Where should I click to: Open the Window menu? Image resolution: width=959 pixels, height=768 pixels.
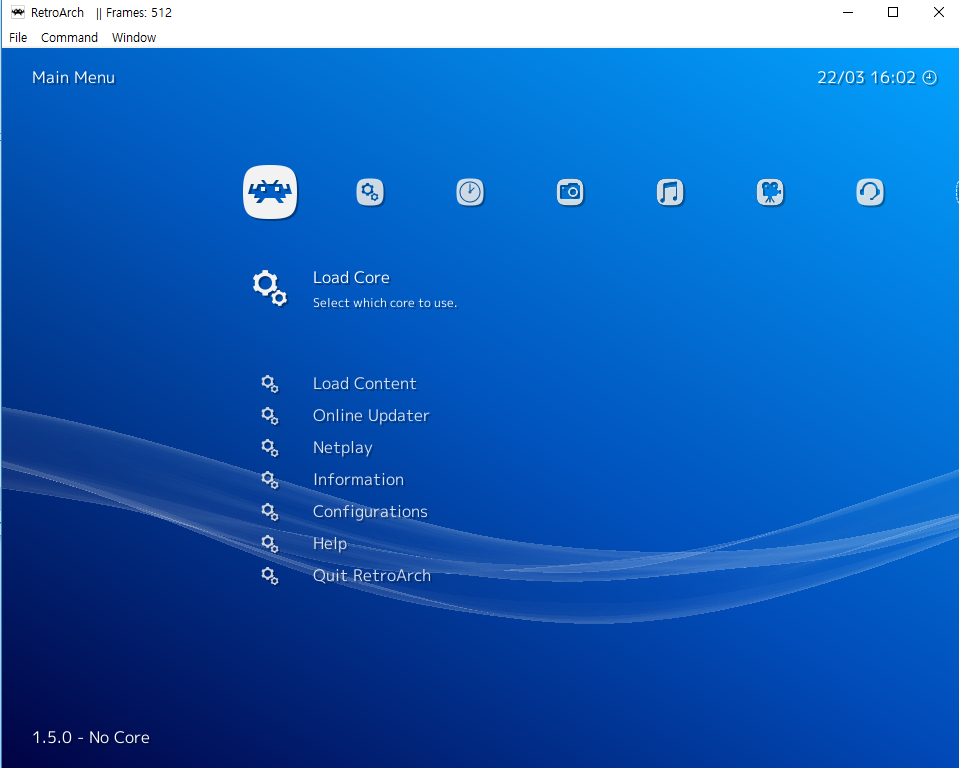click(134, 37)
